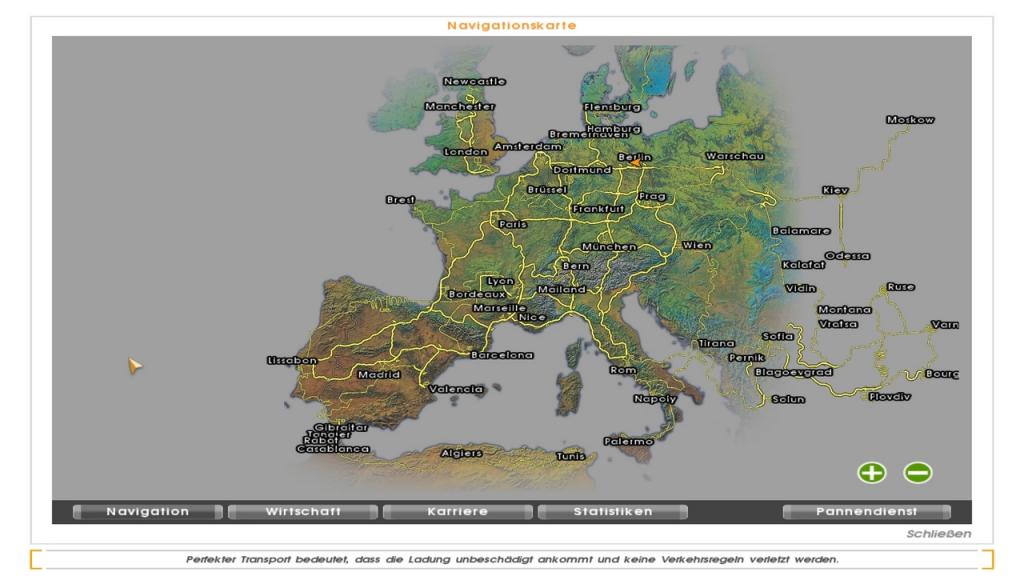The height and width of the screenshot is (576, 1024).
Task: Switch to the Karriere tab
Action: point(458,512)
